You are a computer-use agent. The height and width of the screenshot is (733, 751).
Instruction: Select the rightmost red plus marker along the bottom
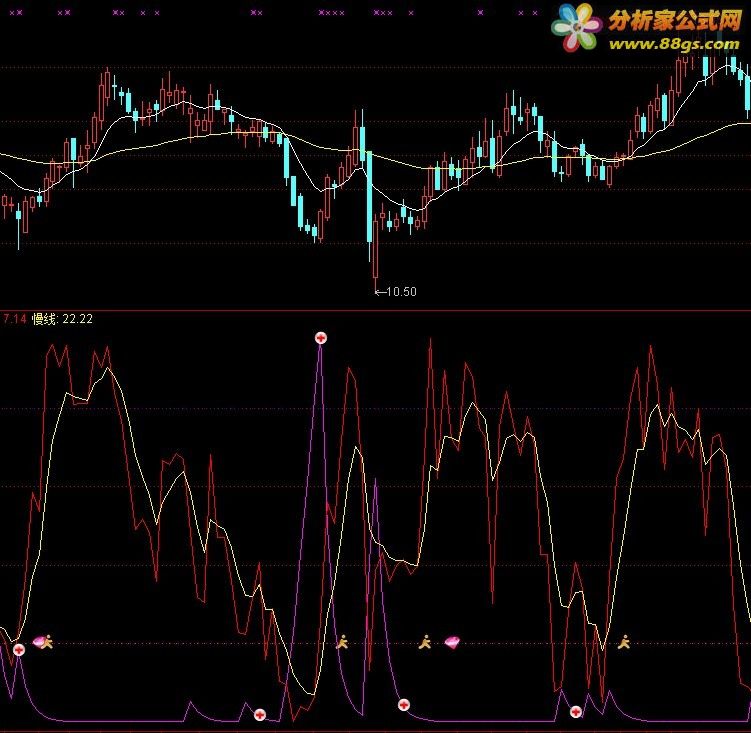576,711
